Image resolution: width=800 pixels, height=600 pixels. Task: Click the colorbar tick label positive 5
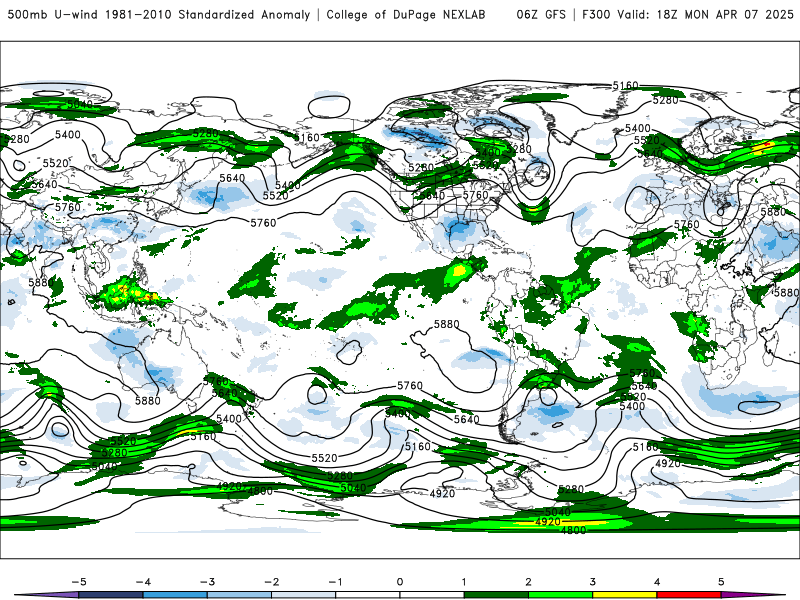721,582
